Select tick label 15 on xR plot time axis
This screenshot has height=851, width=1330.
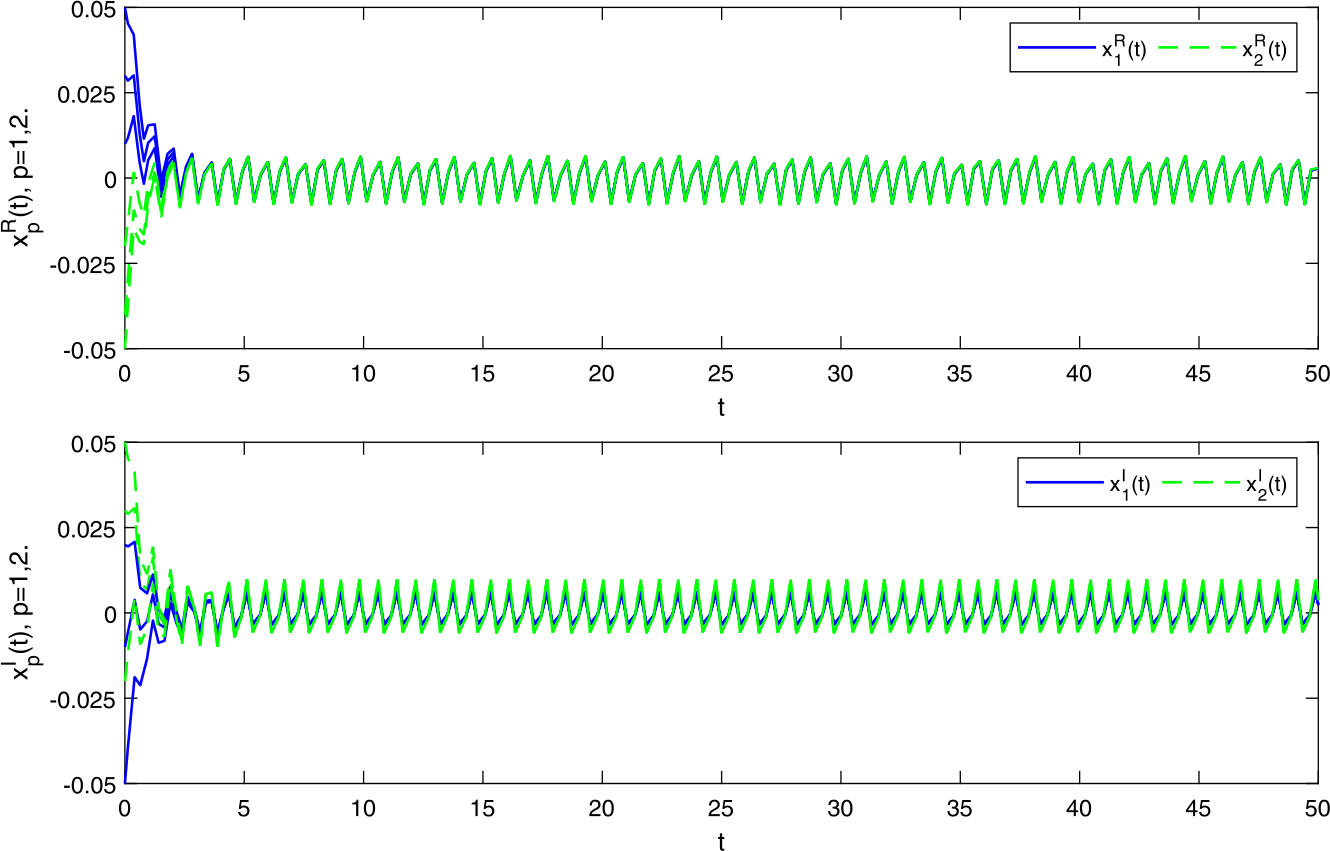pos(483,372)
